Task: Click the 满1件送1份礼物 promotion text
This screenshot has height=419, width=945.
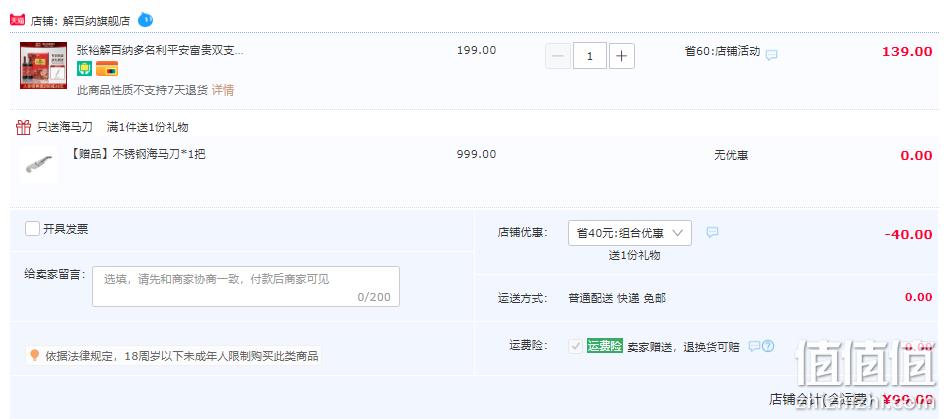Action: point(148,127)
